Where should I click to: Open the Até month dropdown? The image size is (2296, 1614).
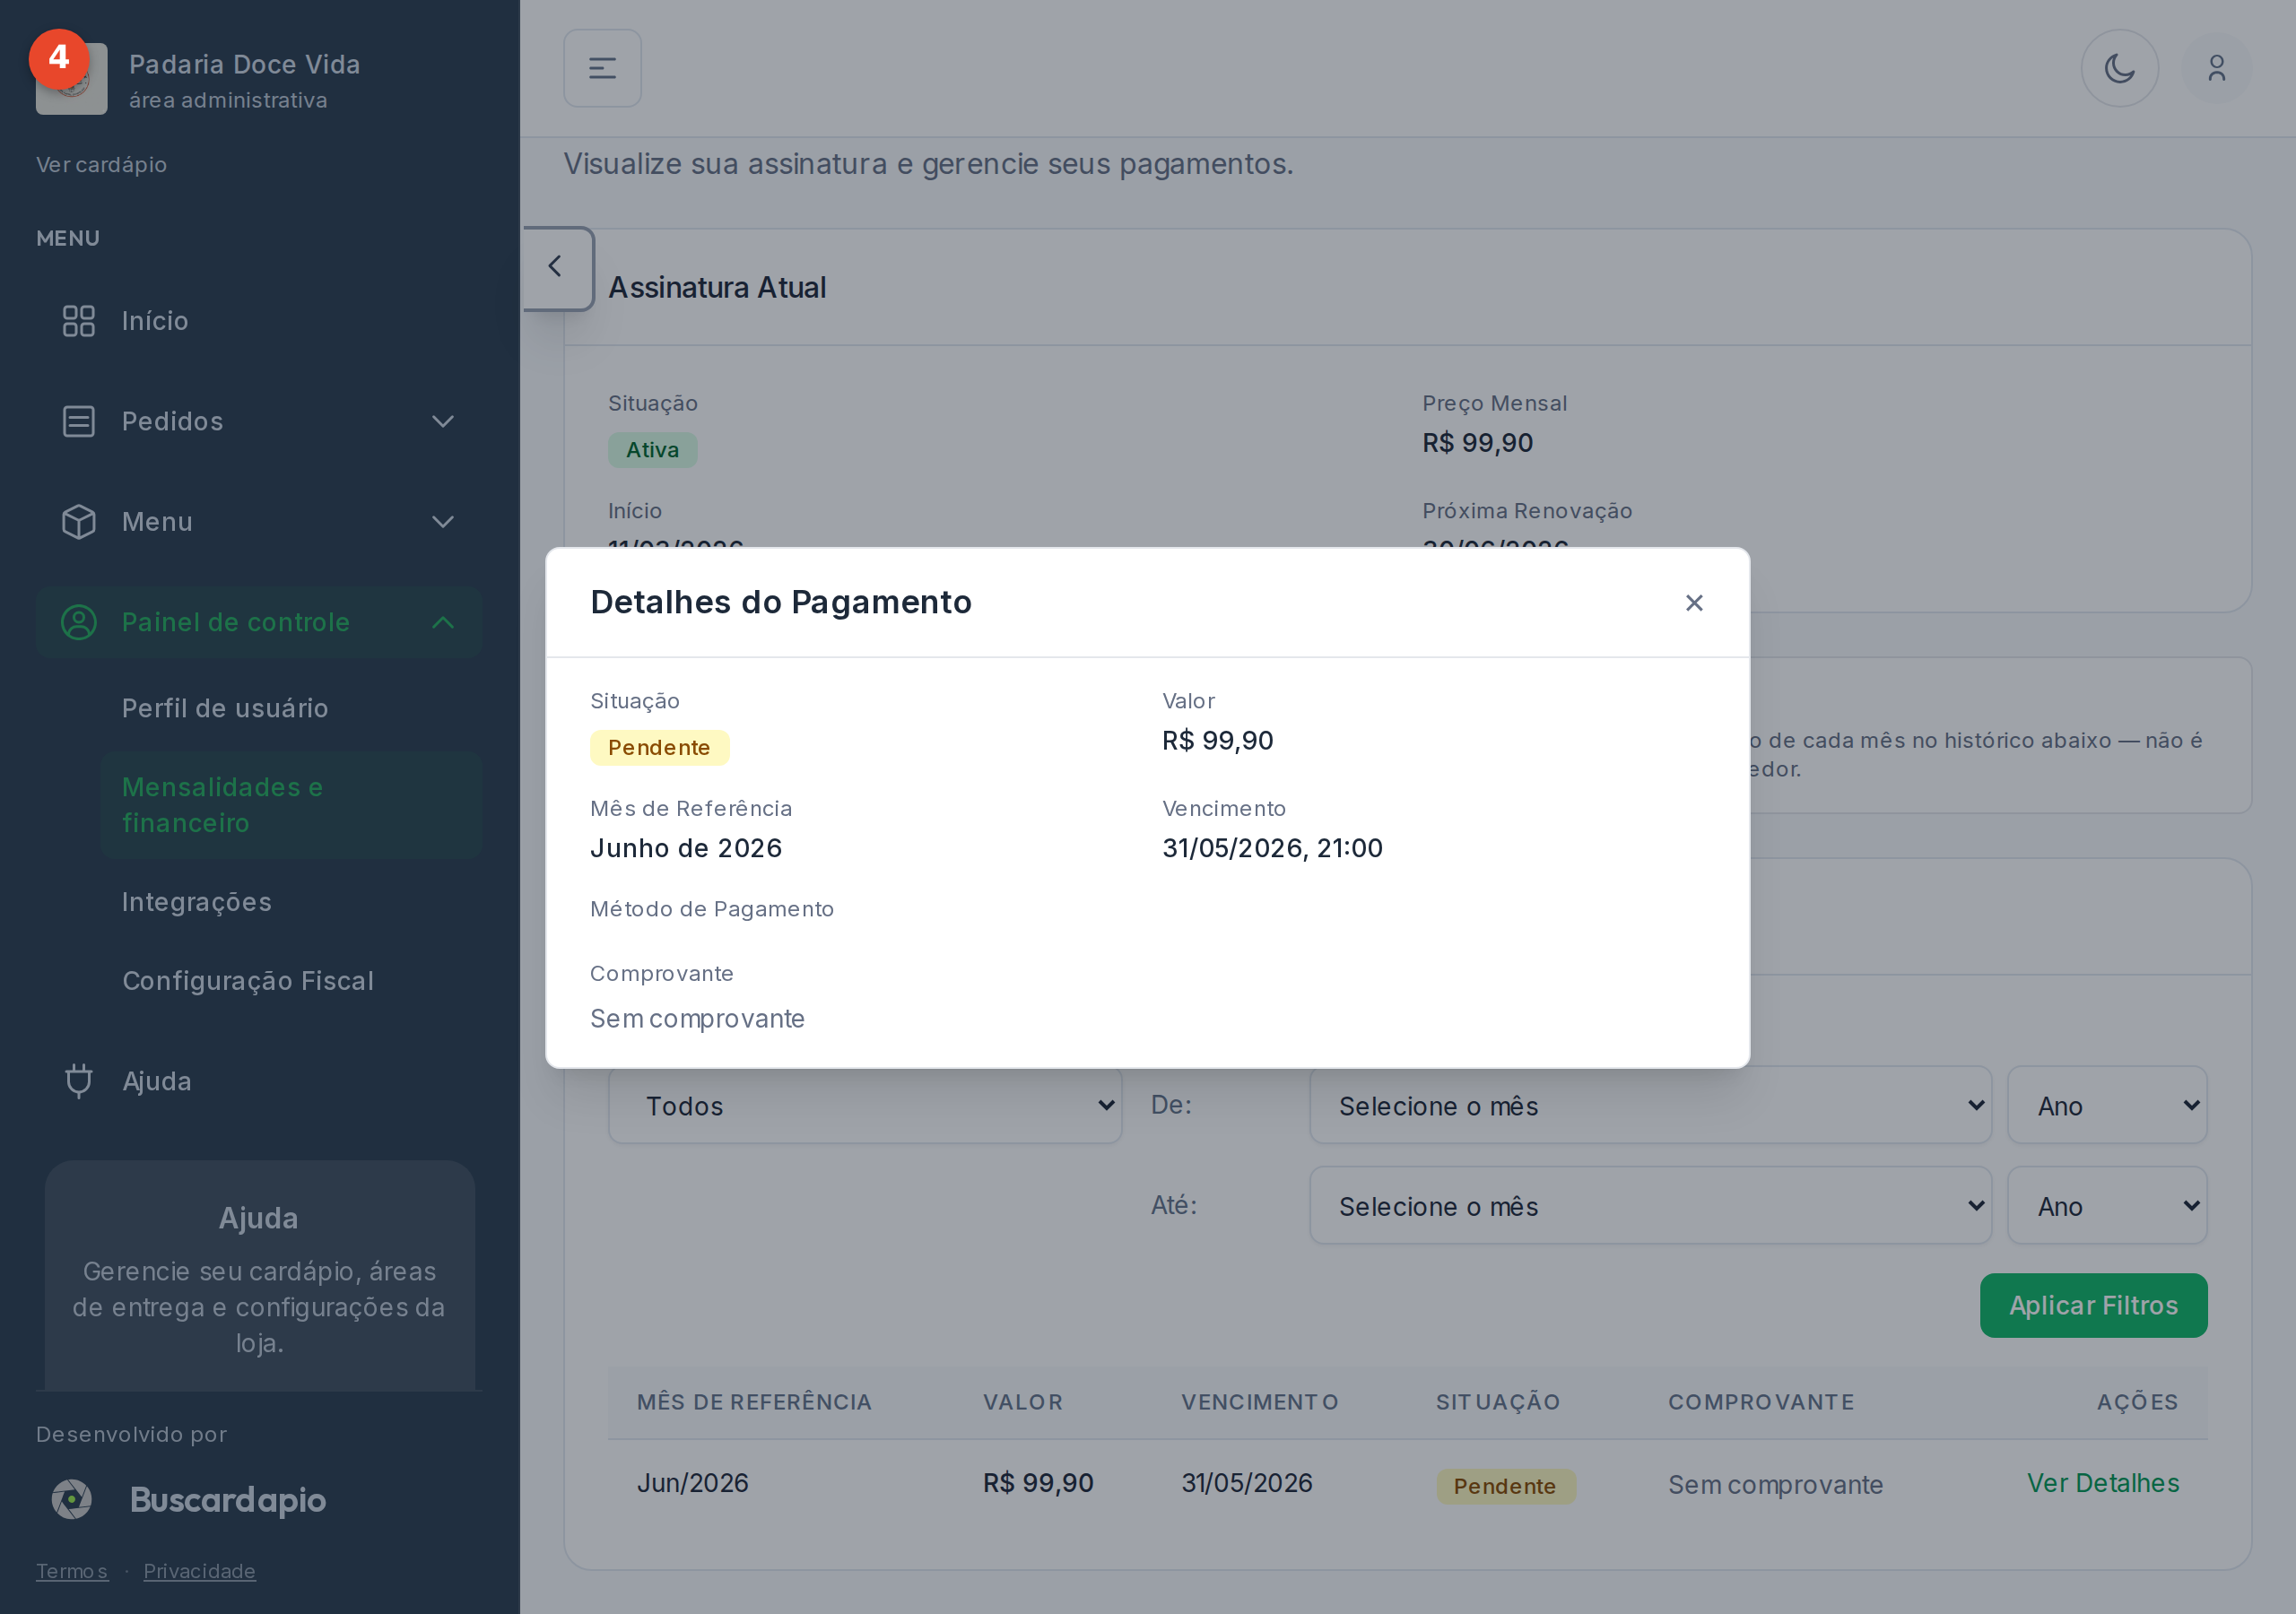pyautogui.click(x=1650, y=1205)
